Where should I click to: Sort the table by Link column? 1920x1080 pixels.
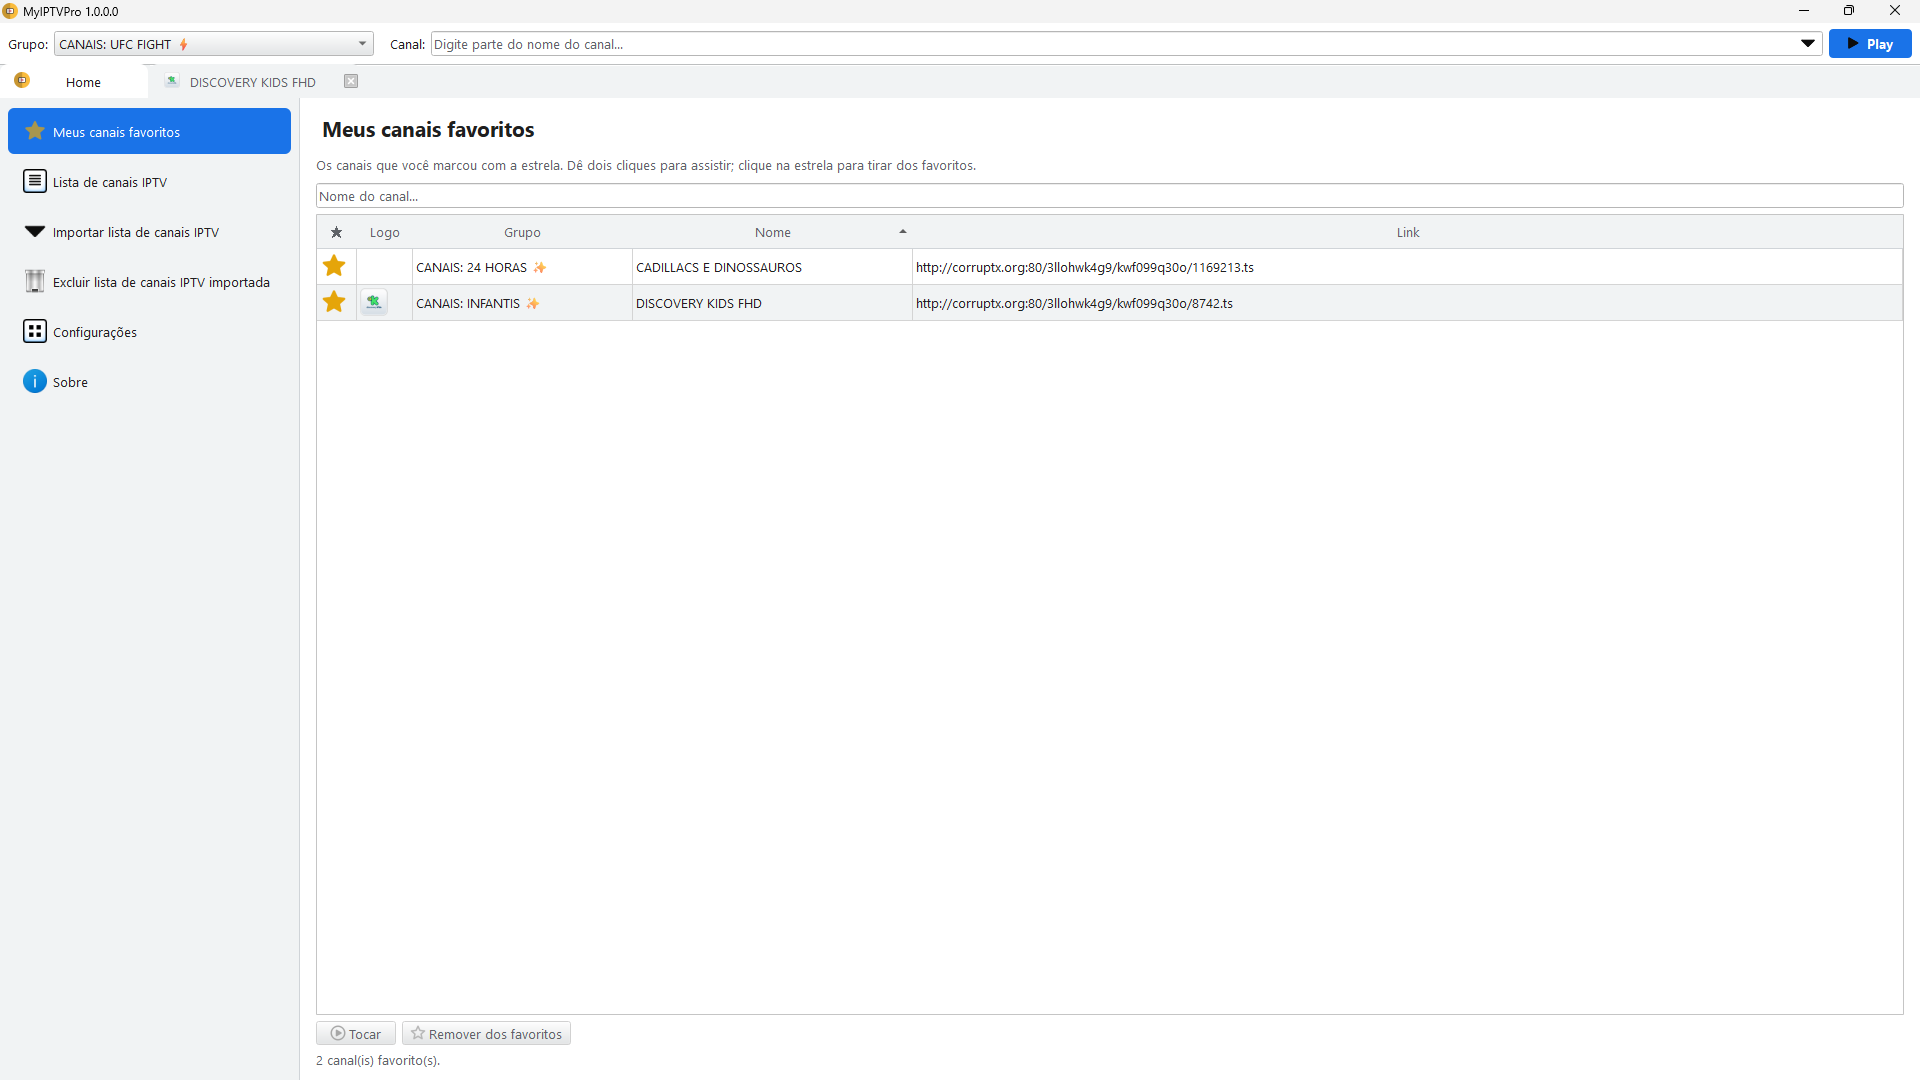pyautogui.click(x=1407, y=232)
